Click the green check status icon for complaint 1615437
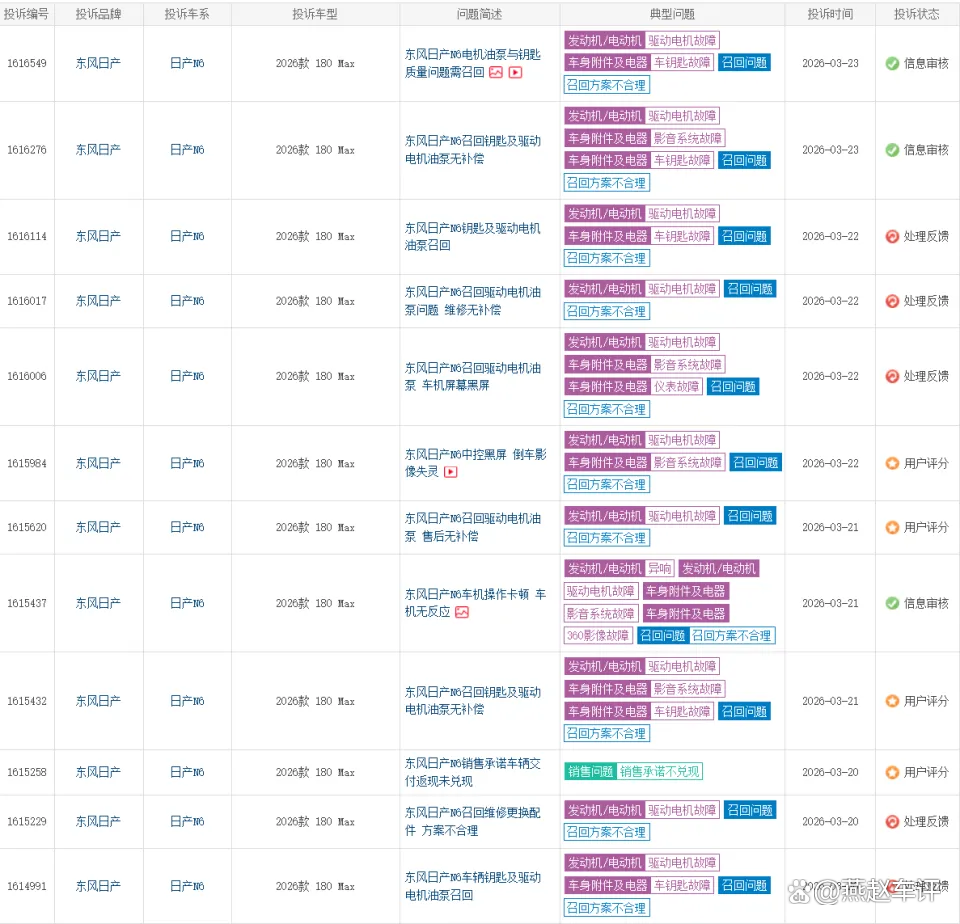960x924 pixels. pos(892,603)
